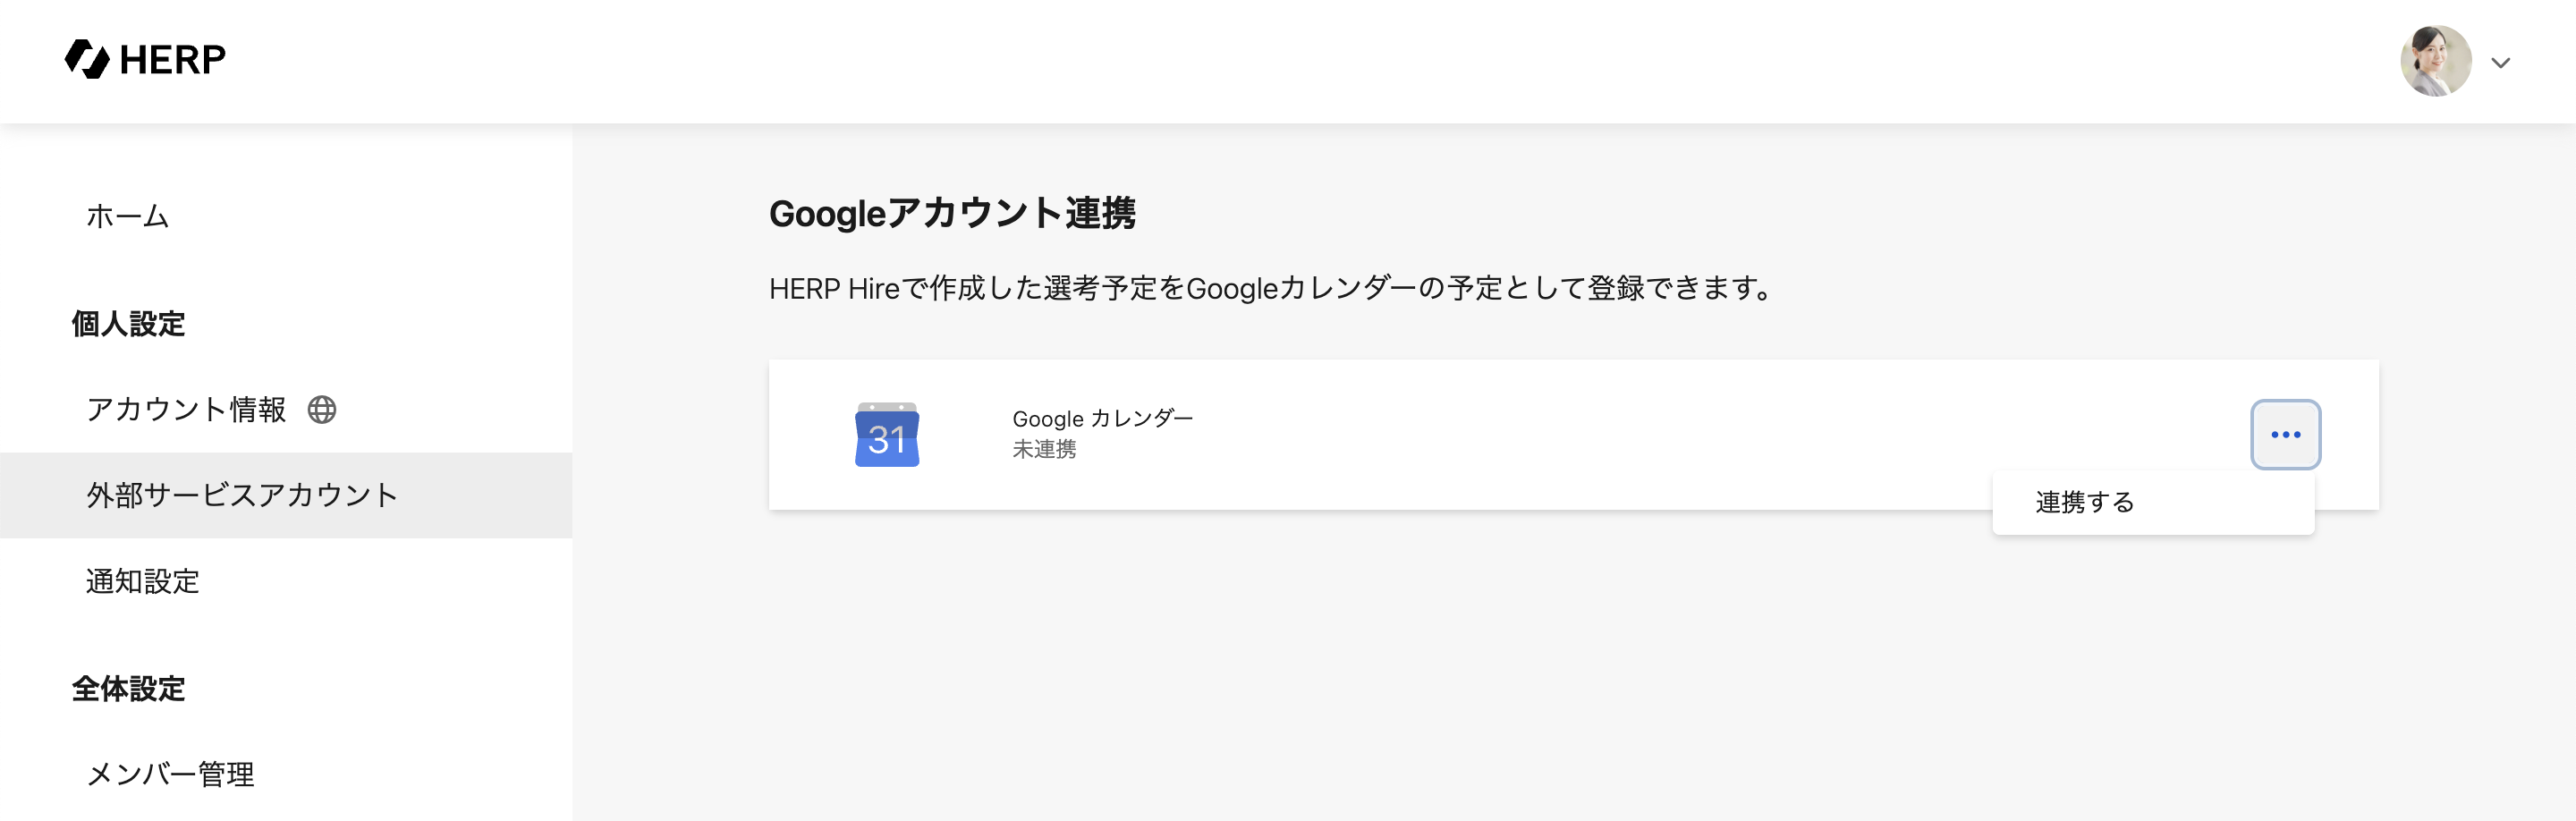
Task: Select 外部サービスアカウント in the sidebar
Action: 242,495
